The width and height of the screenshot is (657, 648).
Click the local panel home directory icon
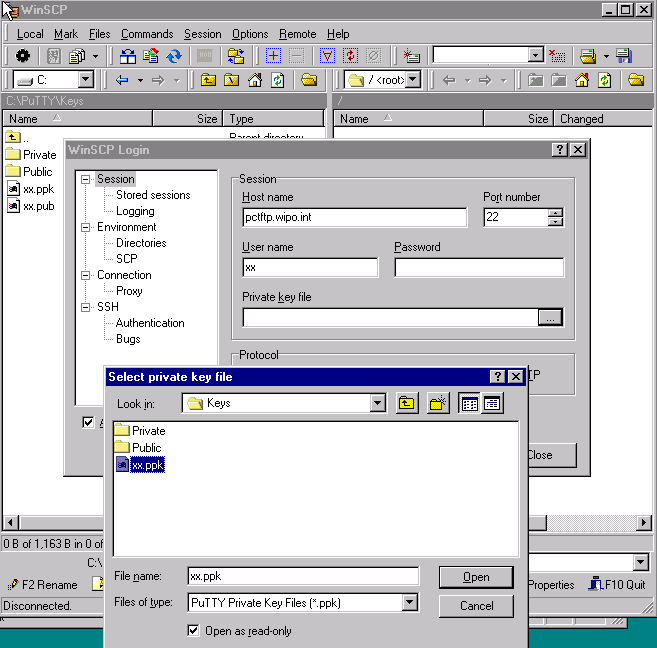pos(255,80)
